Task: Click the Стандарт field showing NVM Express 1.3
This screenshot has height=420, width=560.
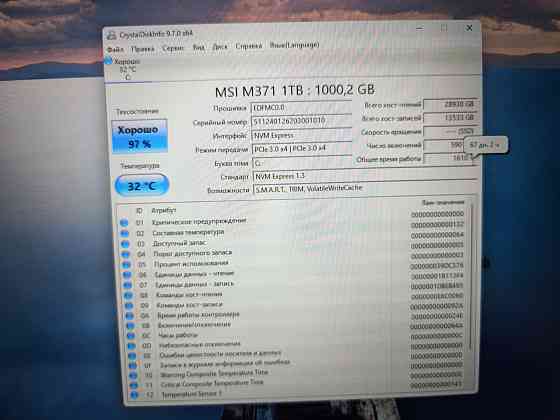Action: coord(364,176)
